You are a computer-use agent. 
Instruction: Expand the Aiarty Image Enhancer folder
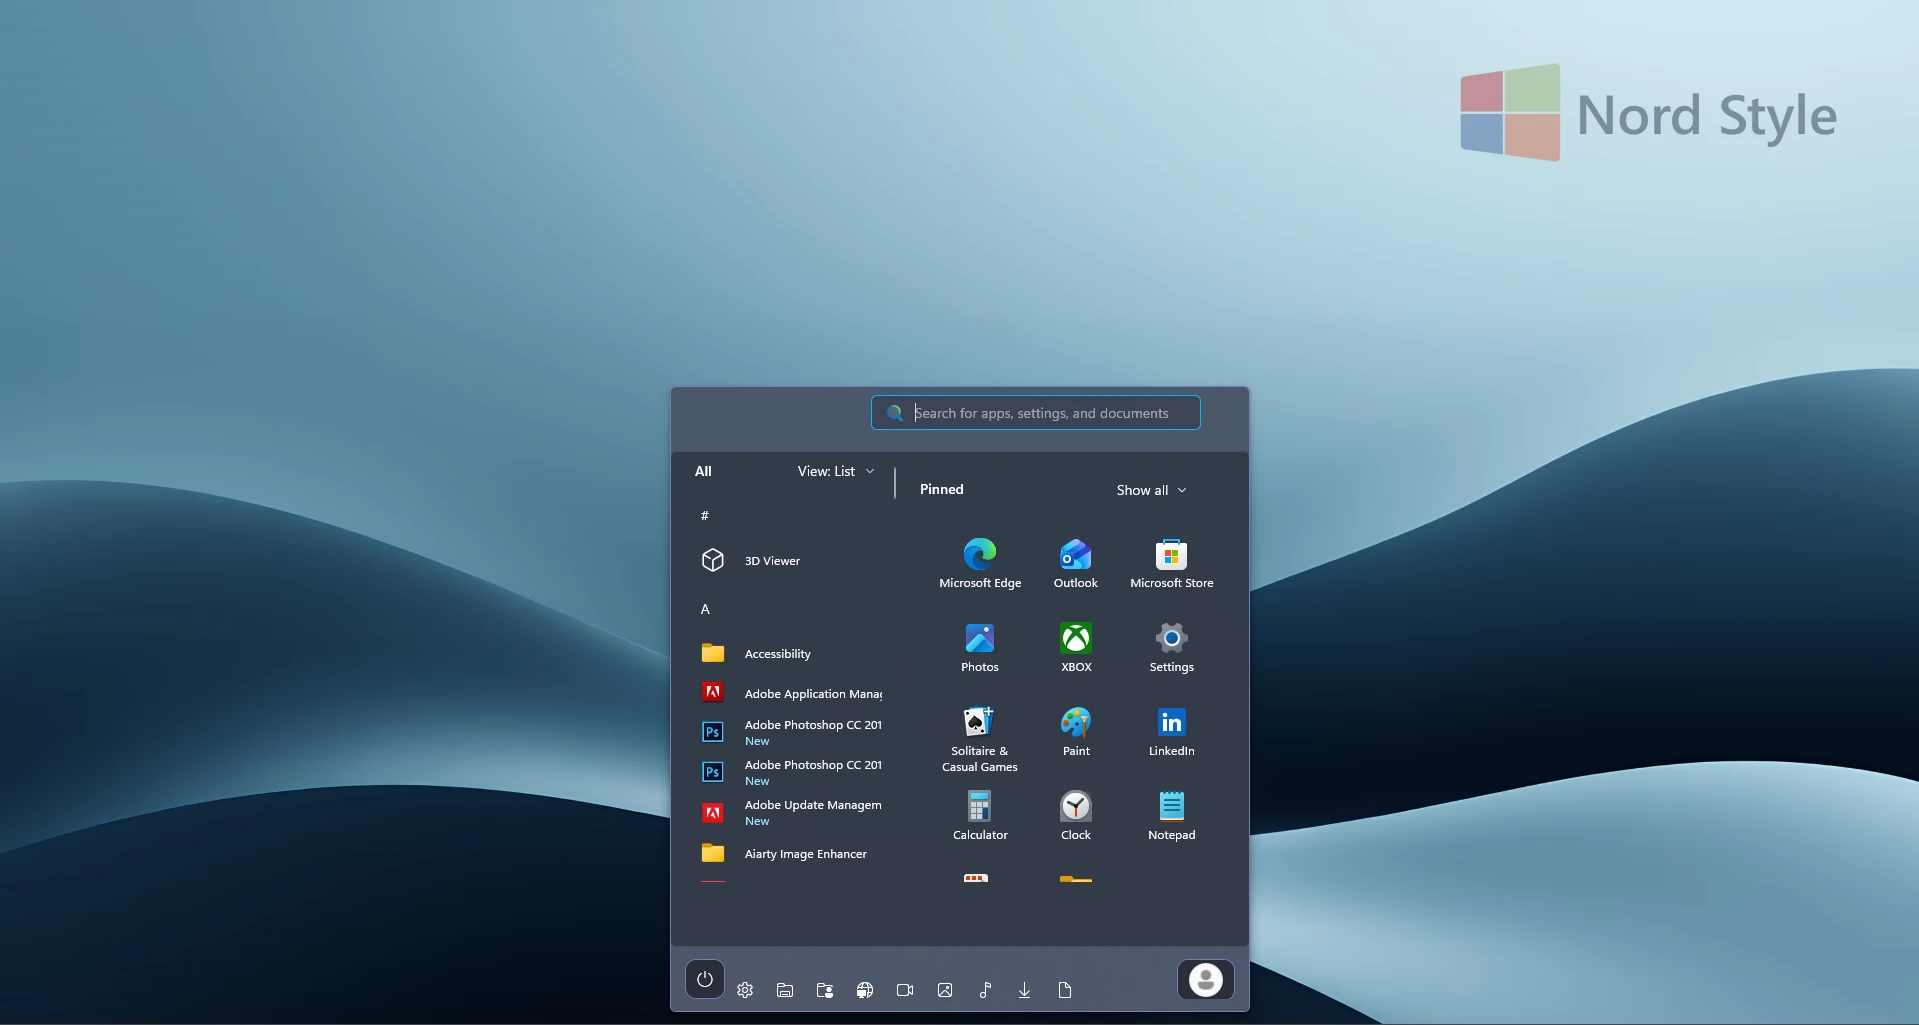click(x=788, y=853)
